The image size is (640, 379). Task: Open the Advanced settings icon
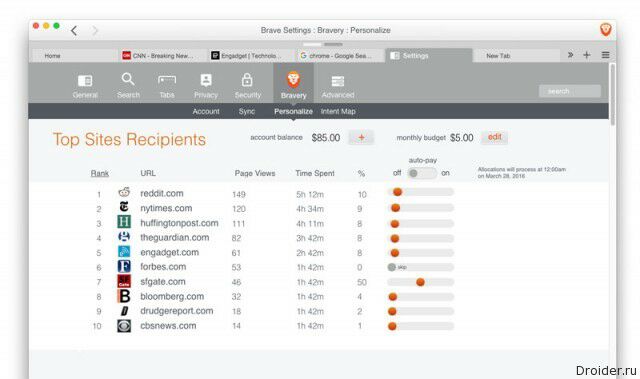pos(338,81)
